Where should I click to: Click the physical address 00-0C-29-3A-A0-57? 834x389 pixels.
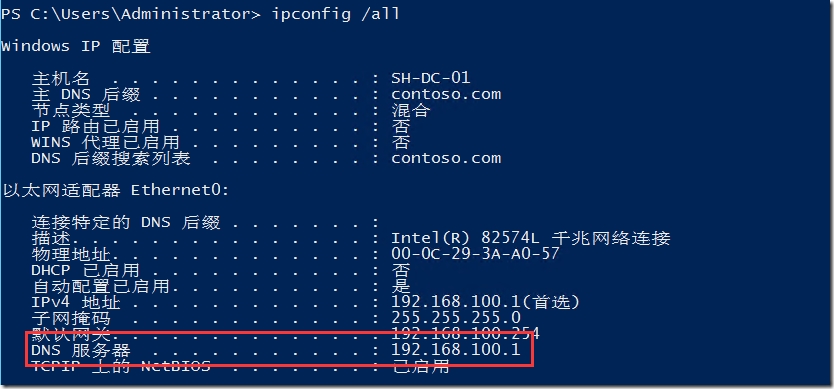coord(476,253)
